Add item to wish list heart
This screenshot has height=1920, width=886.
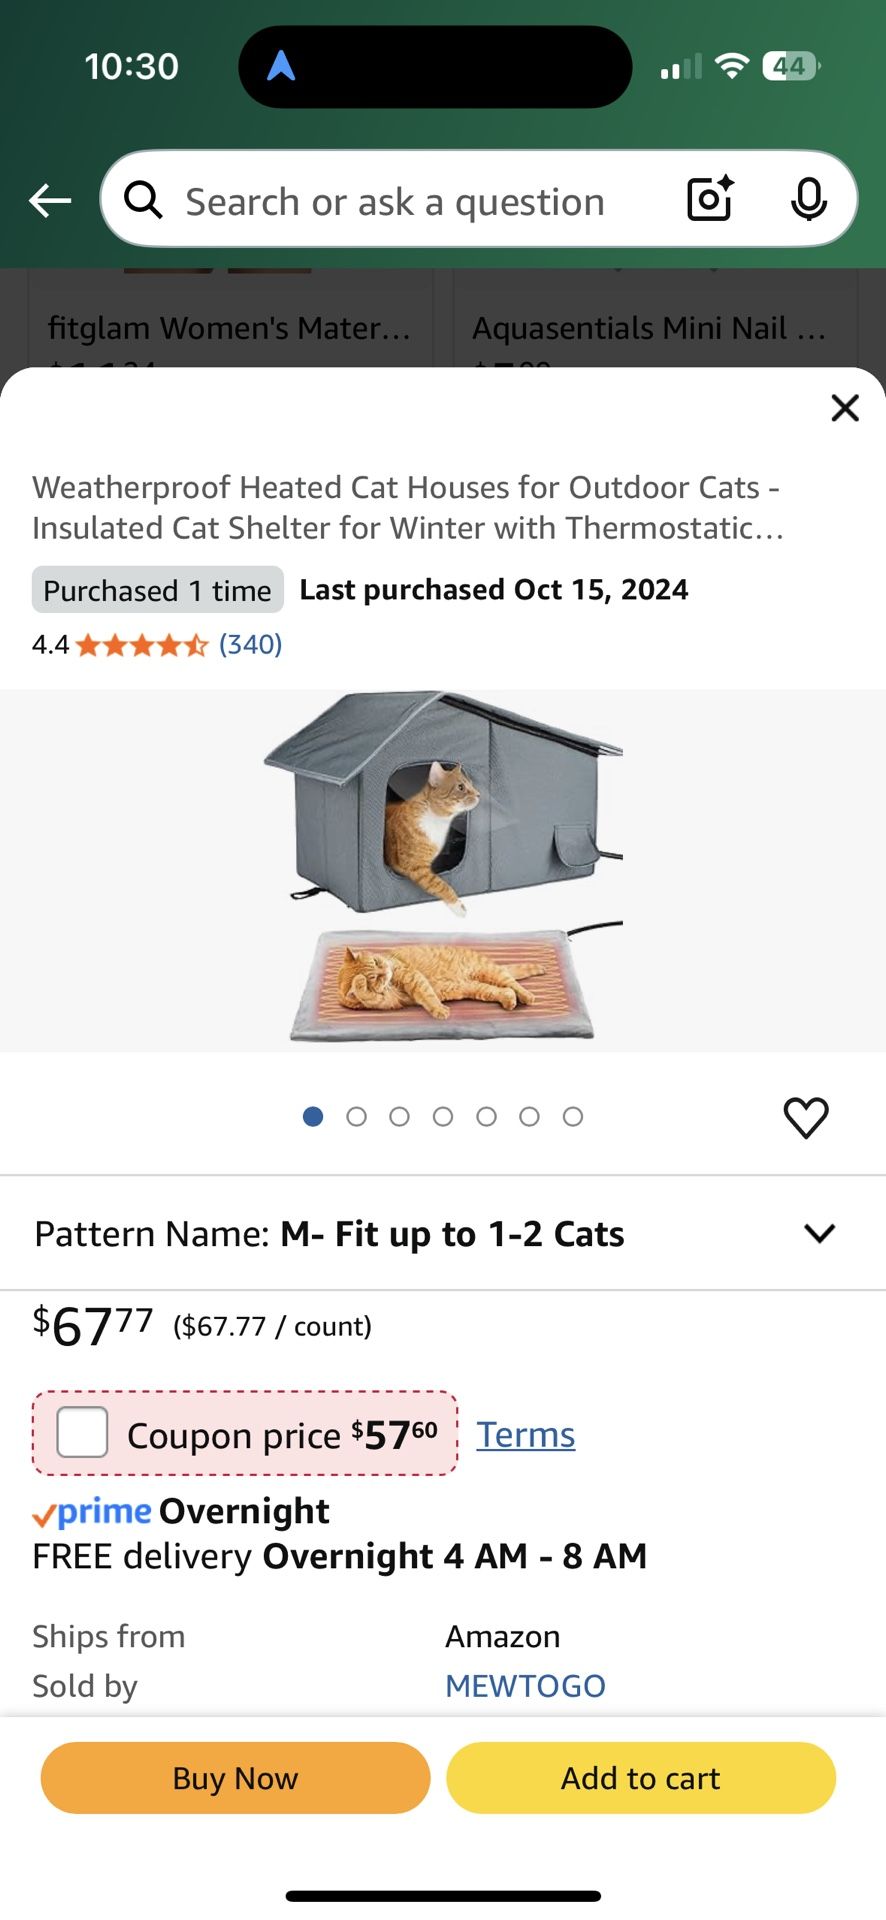pos(806,1117)
